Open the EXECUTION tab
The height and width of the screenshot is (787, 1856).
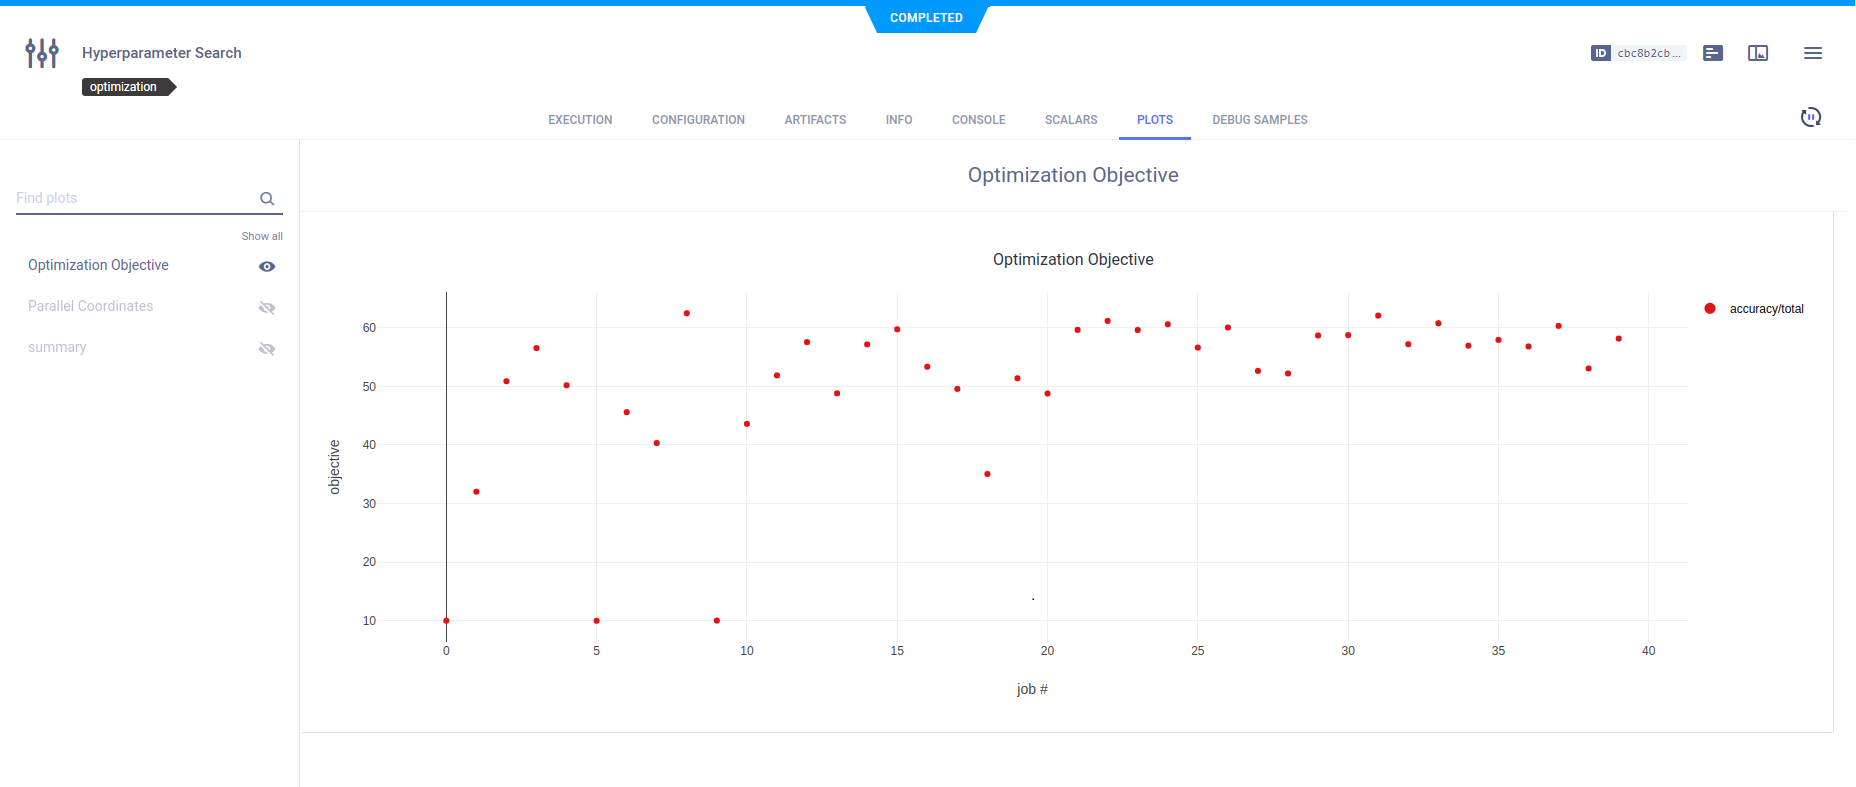[x=580, y=120]
